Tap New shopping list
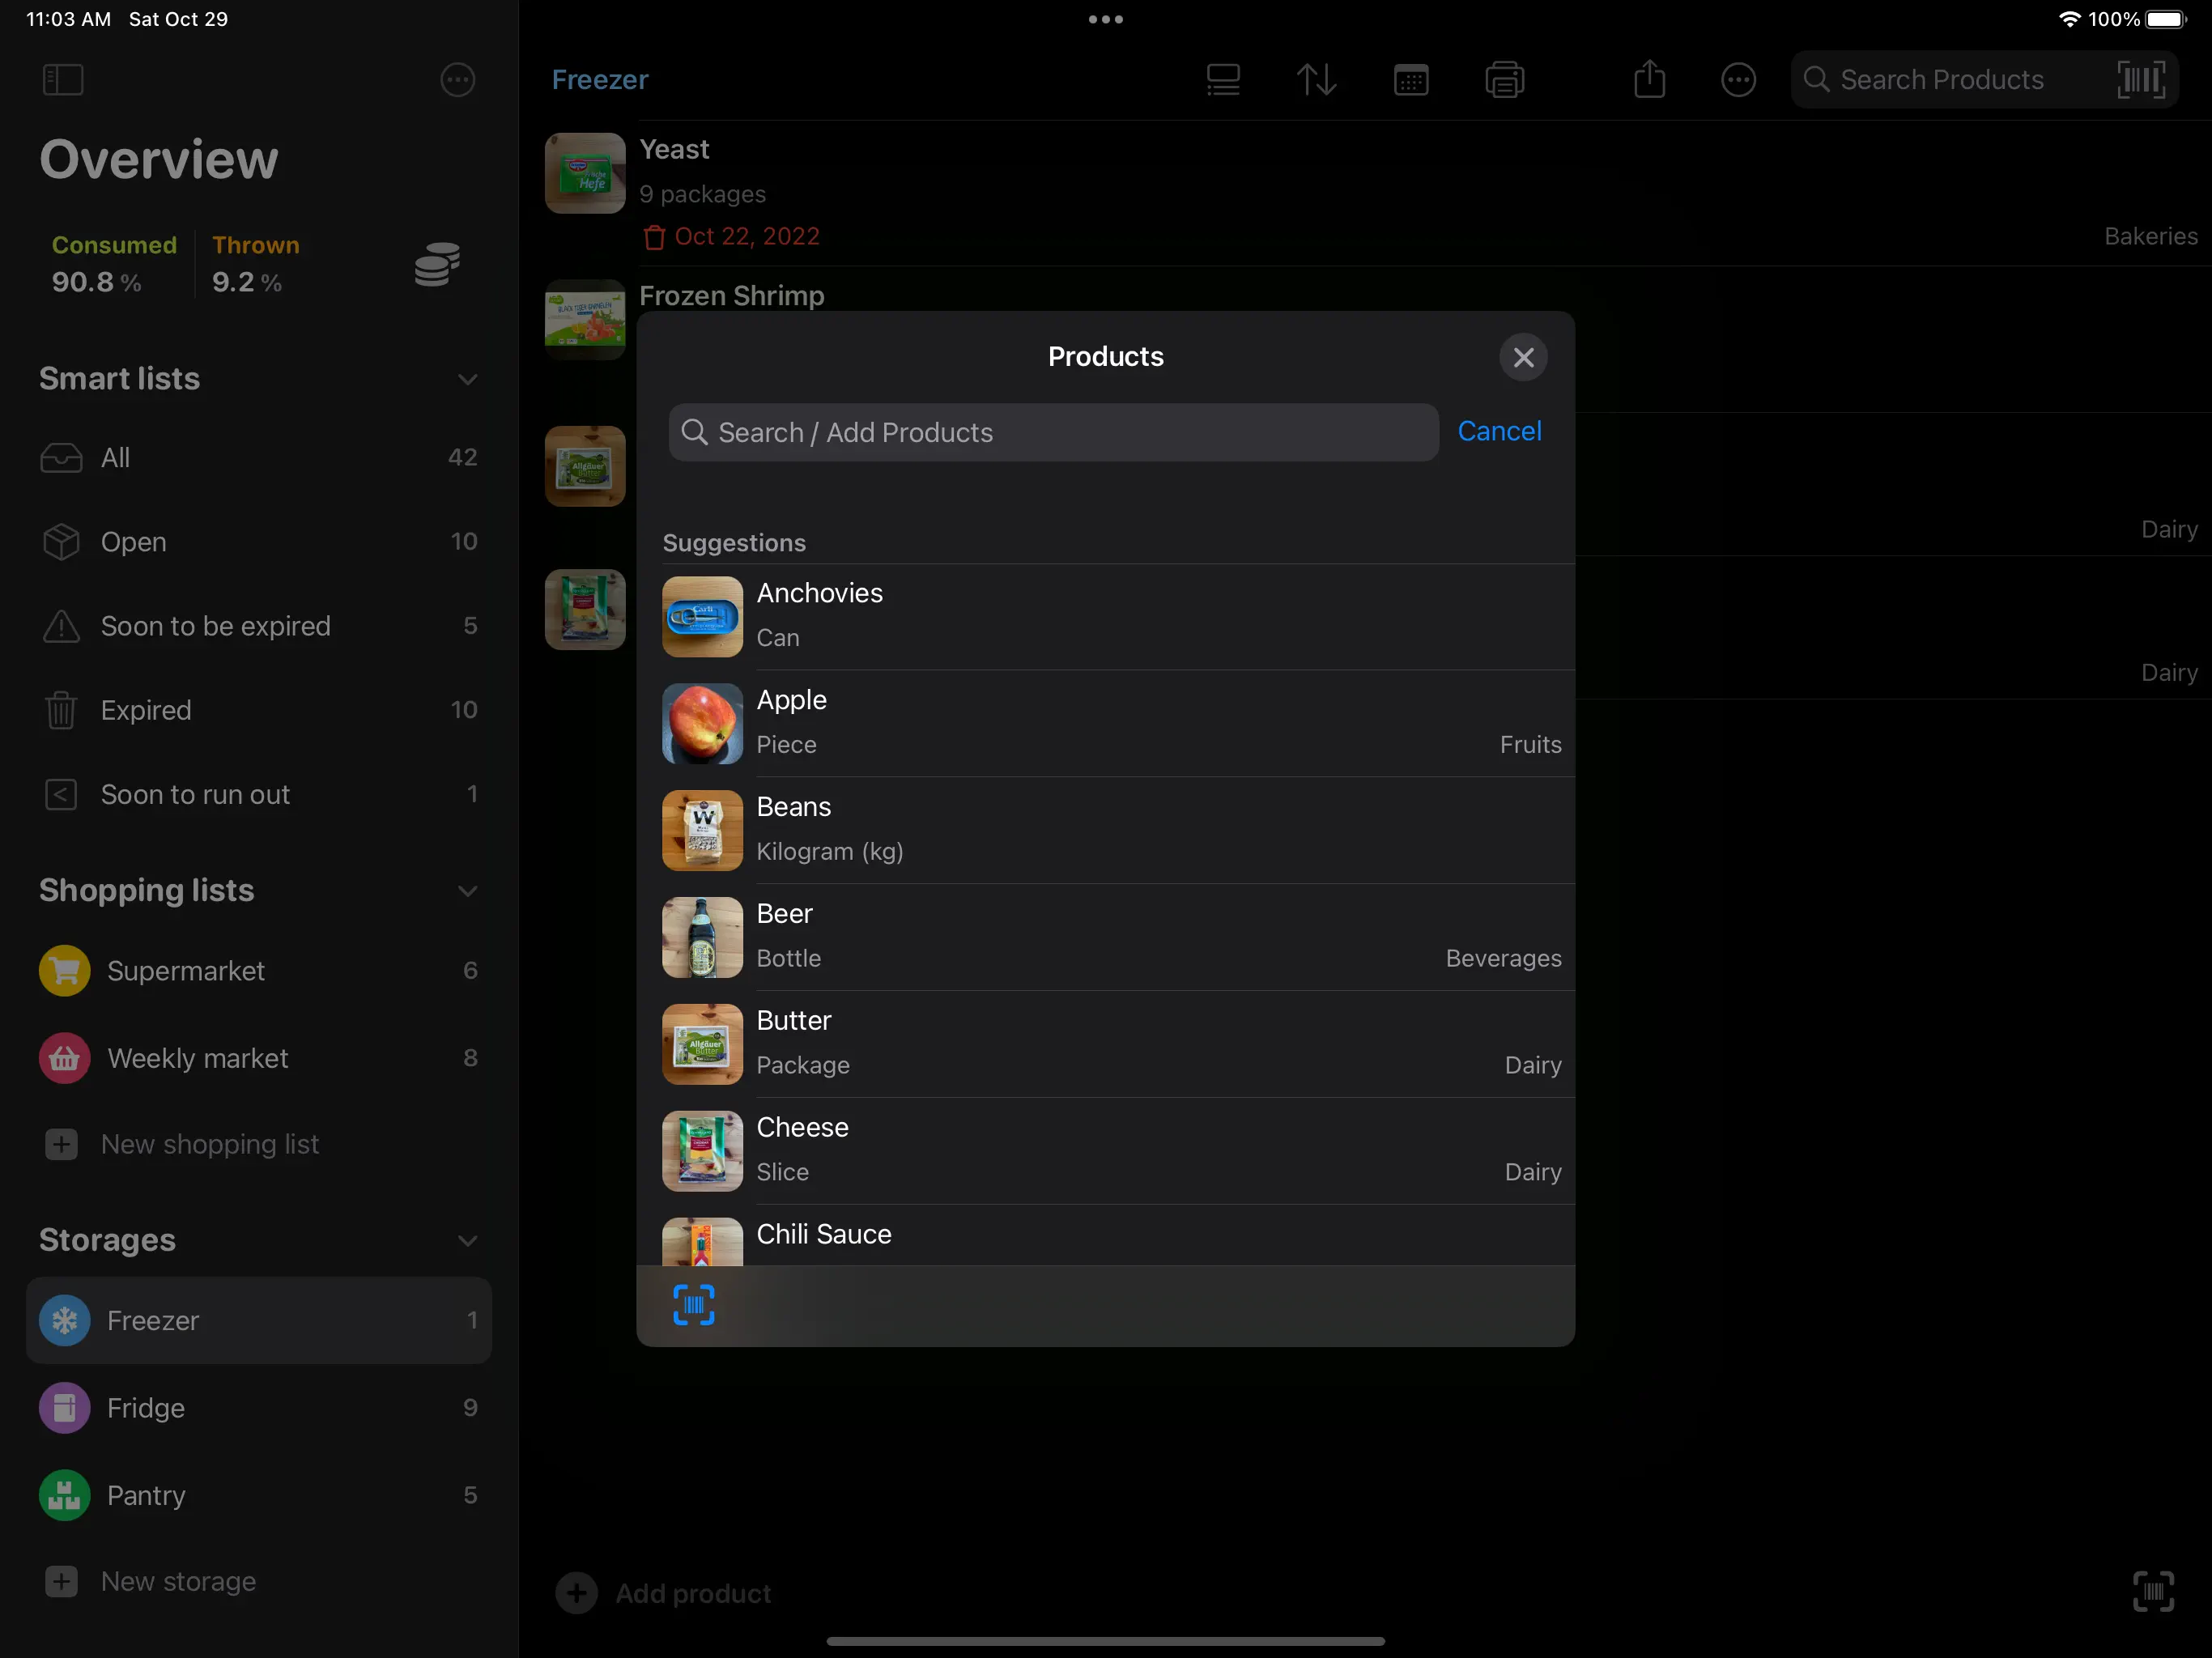 tap(209, 1144)
